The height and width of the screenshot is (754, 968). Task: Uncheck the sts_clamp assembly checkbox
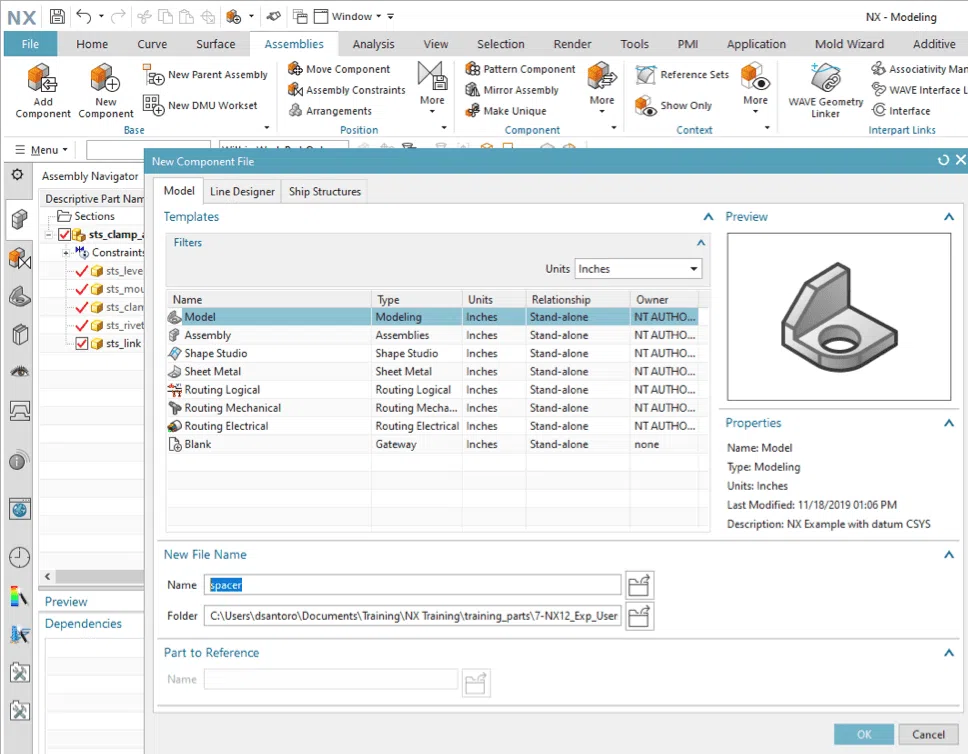pos(65,235)
